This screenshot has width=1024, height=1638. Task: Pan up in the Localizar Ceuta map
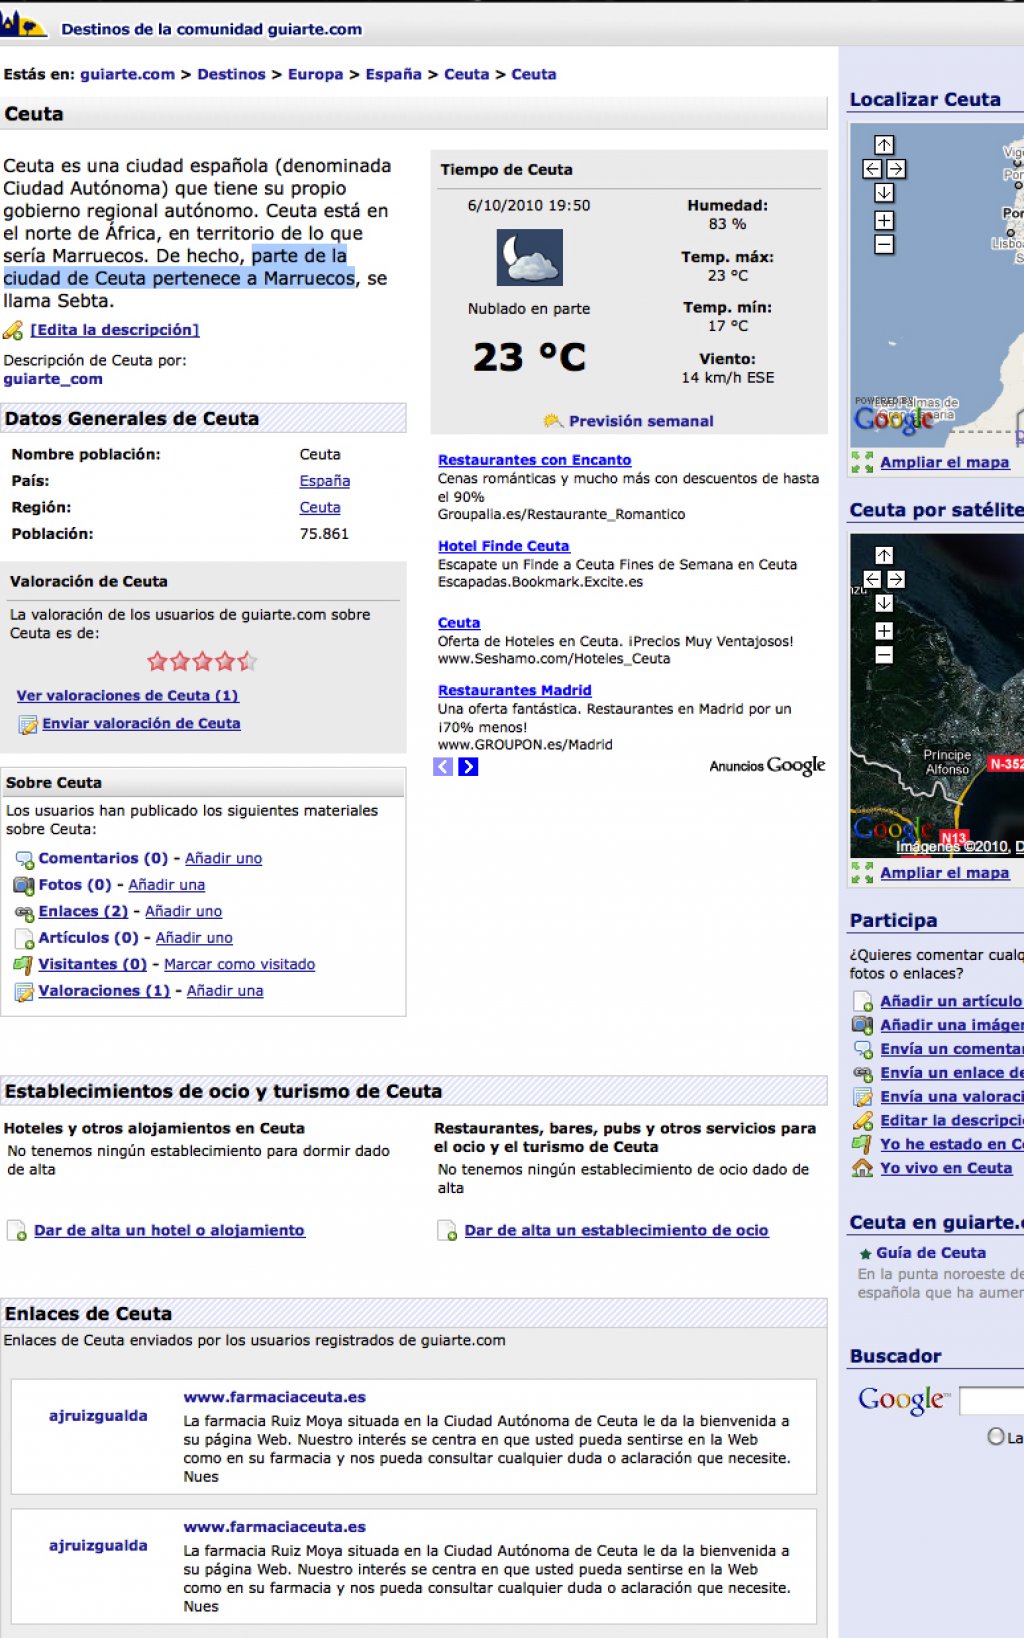pos(884,145)
